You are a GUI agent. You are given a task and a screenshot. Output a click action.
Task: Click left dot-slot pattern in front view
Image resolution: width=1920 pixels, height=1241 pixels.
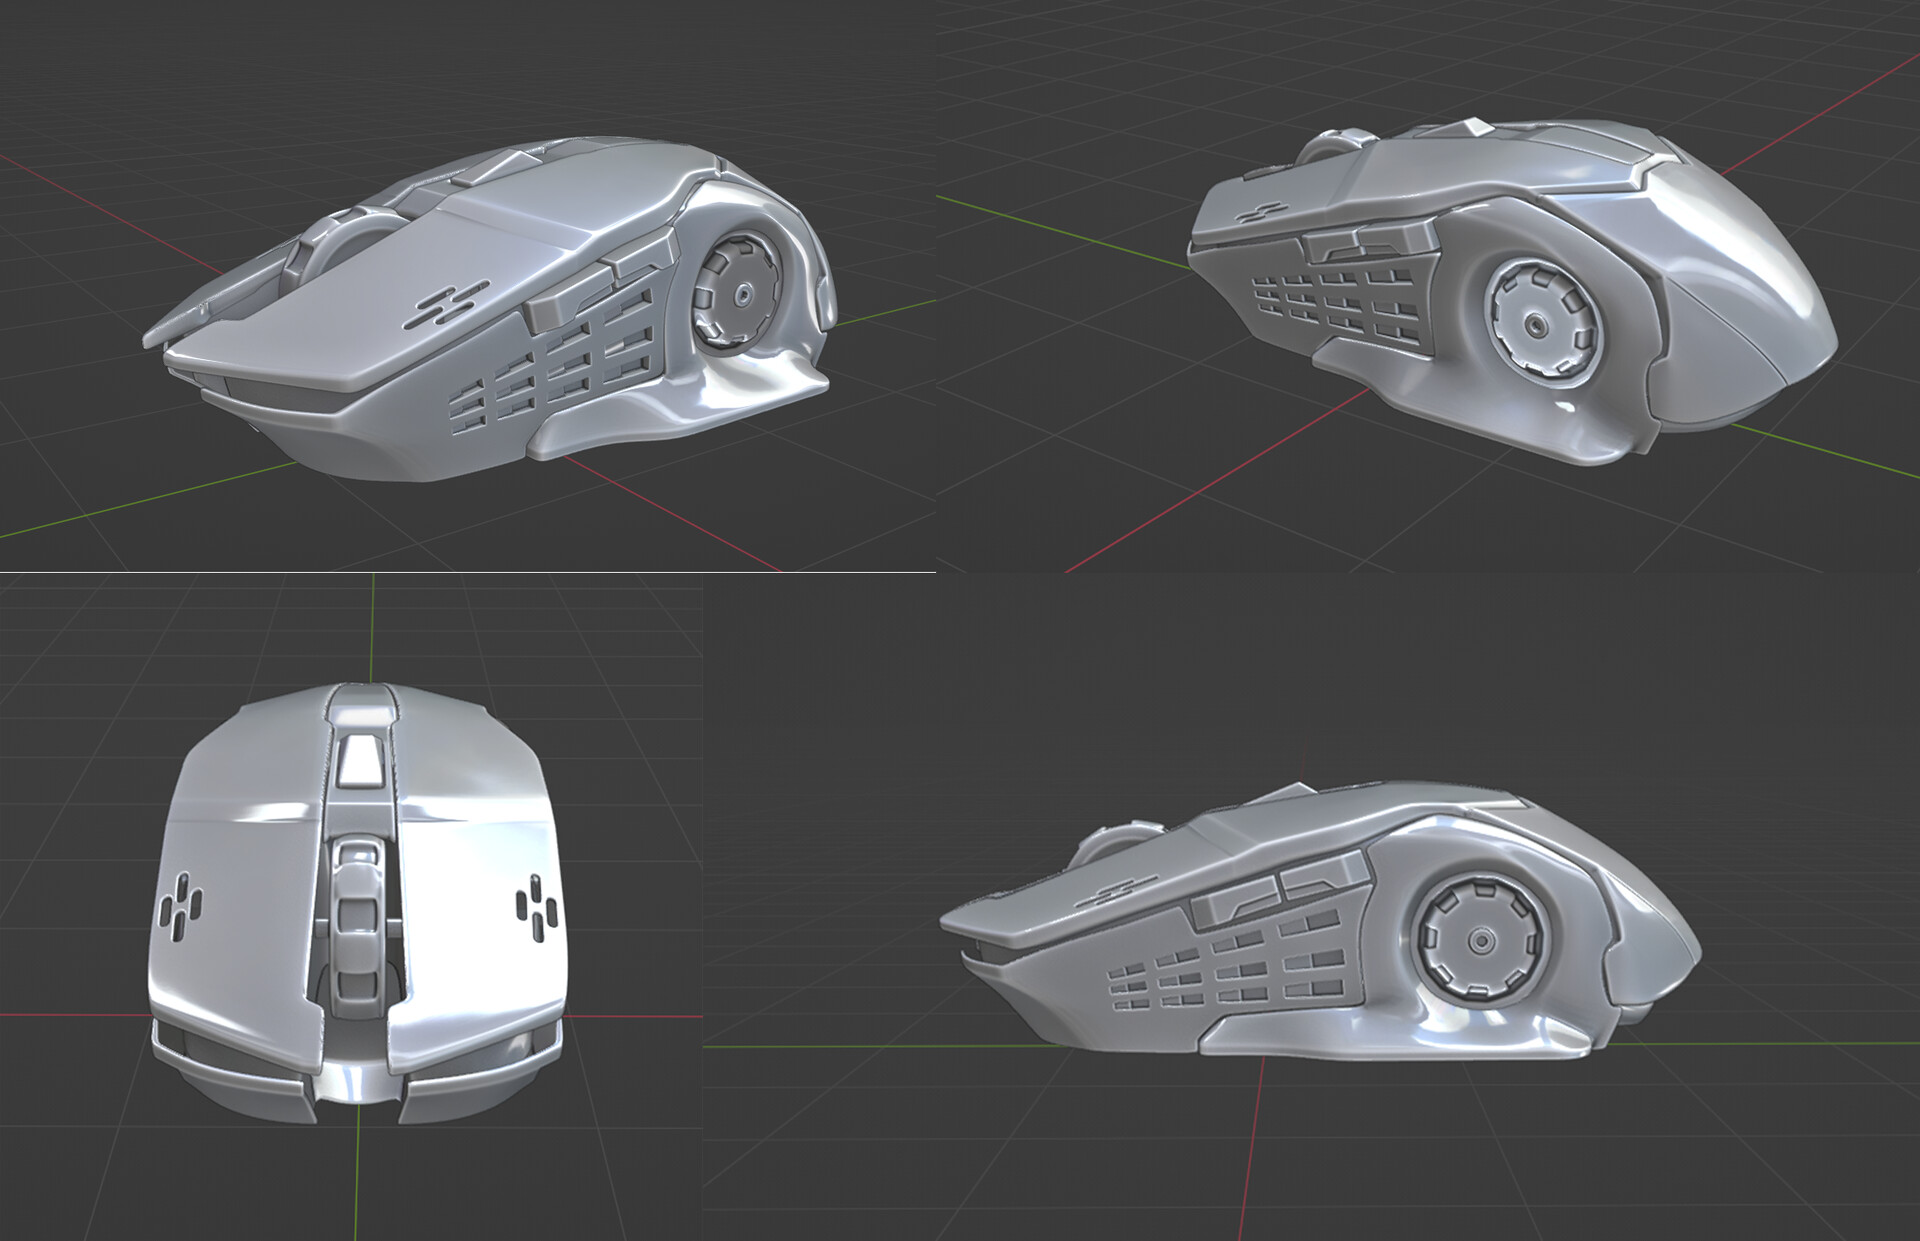pos(180,907)
